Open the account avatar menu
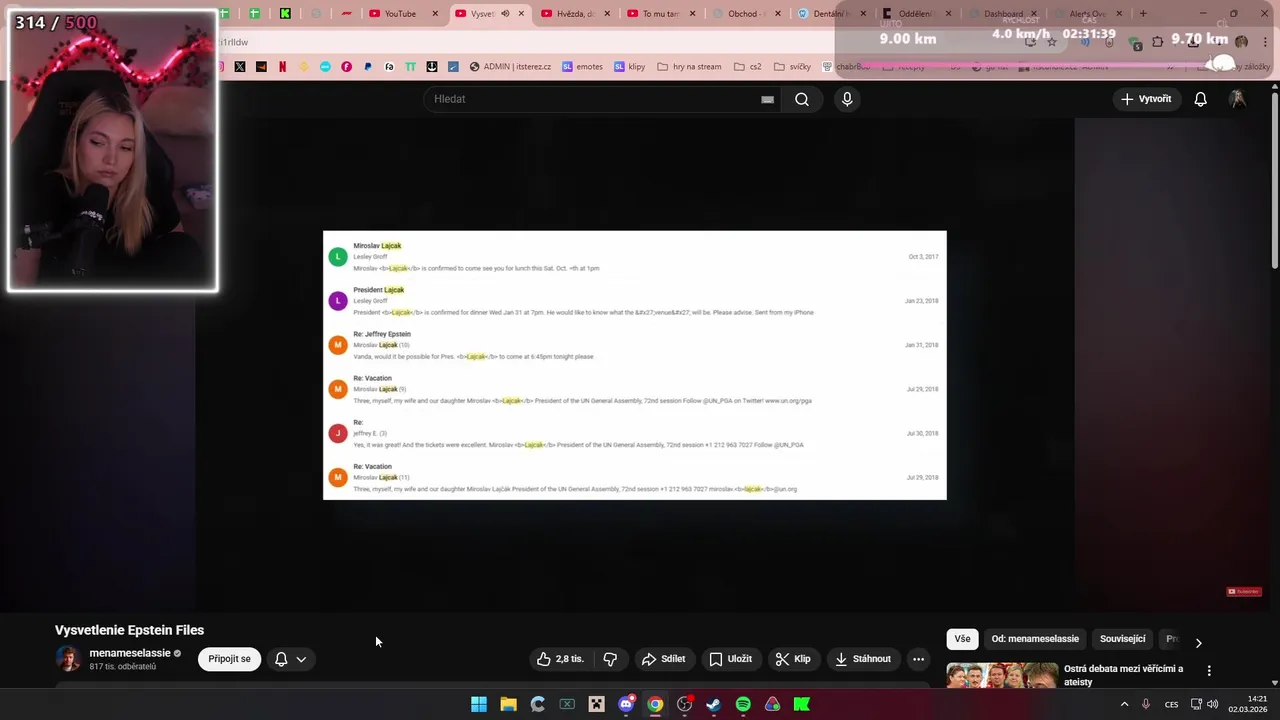The image size is (1280, 720). tap(1238, 99)
